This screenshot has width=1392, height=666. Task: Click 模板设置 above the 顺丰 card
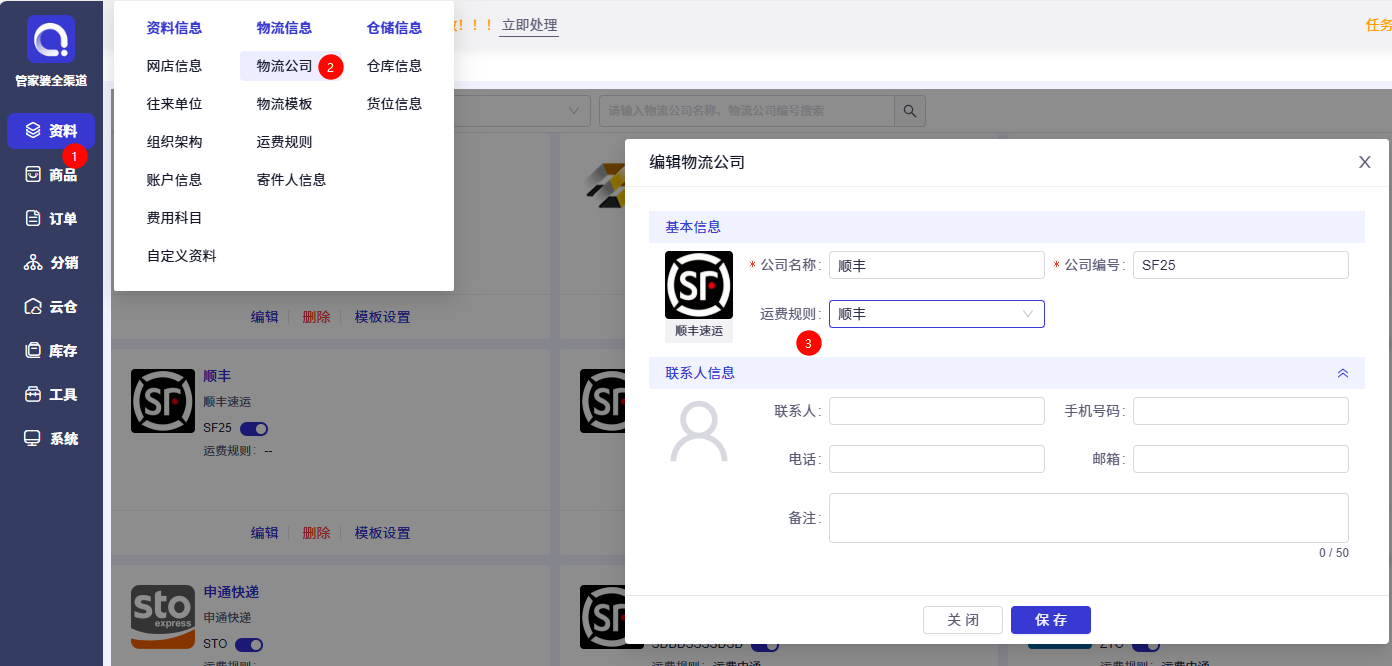[382, 317]
